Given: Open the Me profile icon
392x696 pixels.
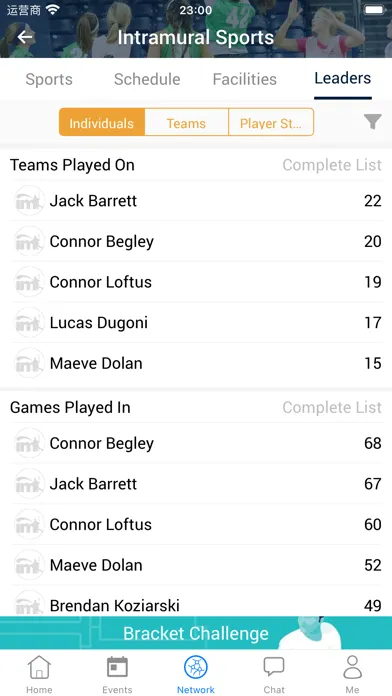Looking at the screenshot, I should [x=352, y=667].
